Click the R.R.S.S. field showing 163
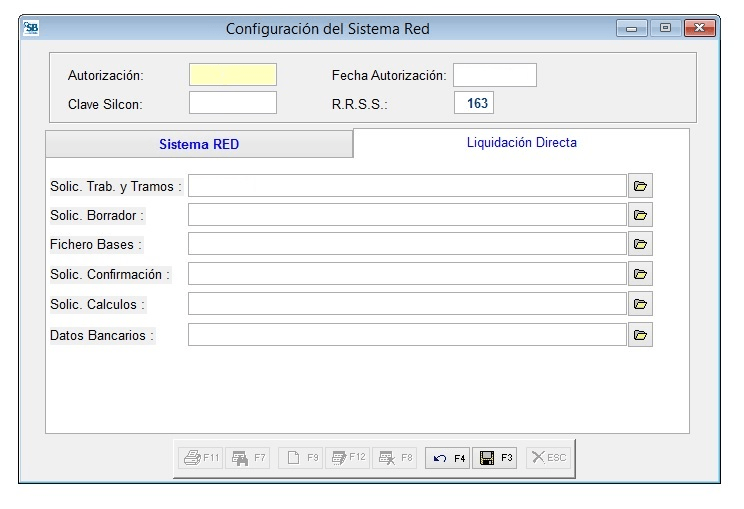This screenshot has height=509, width=744. (474, 103)
